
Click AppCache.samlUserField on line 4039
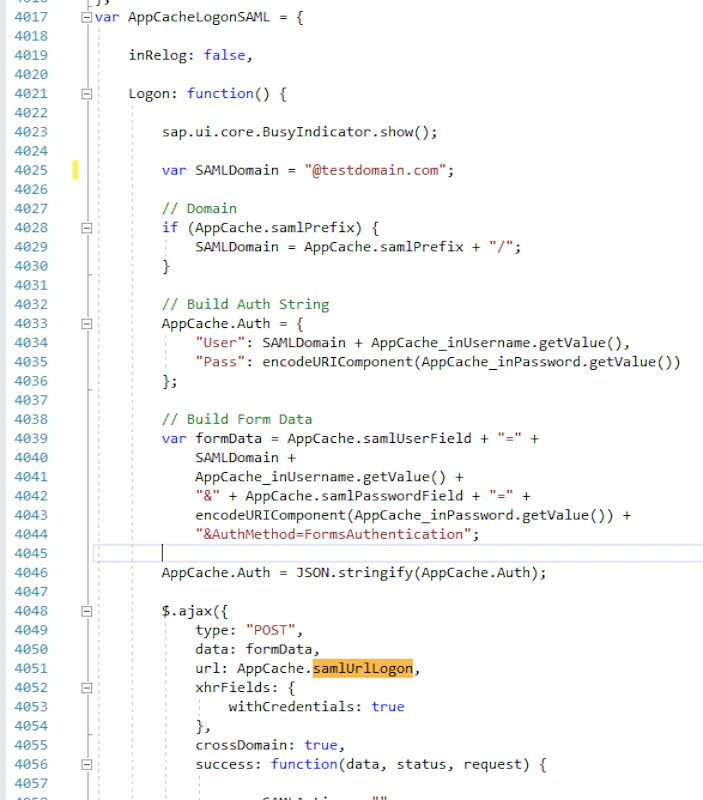point(379,439)
